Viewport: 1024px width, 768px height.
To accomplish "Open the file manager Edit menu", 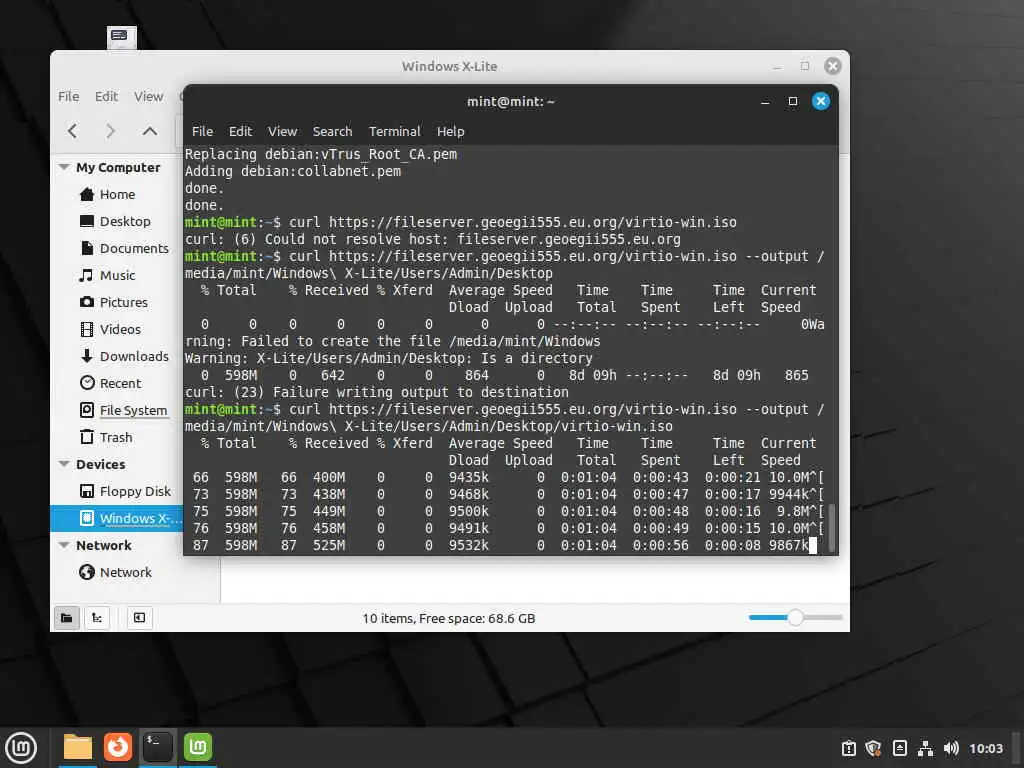I will pos(106,97).
